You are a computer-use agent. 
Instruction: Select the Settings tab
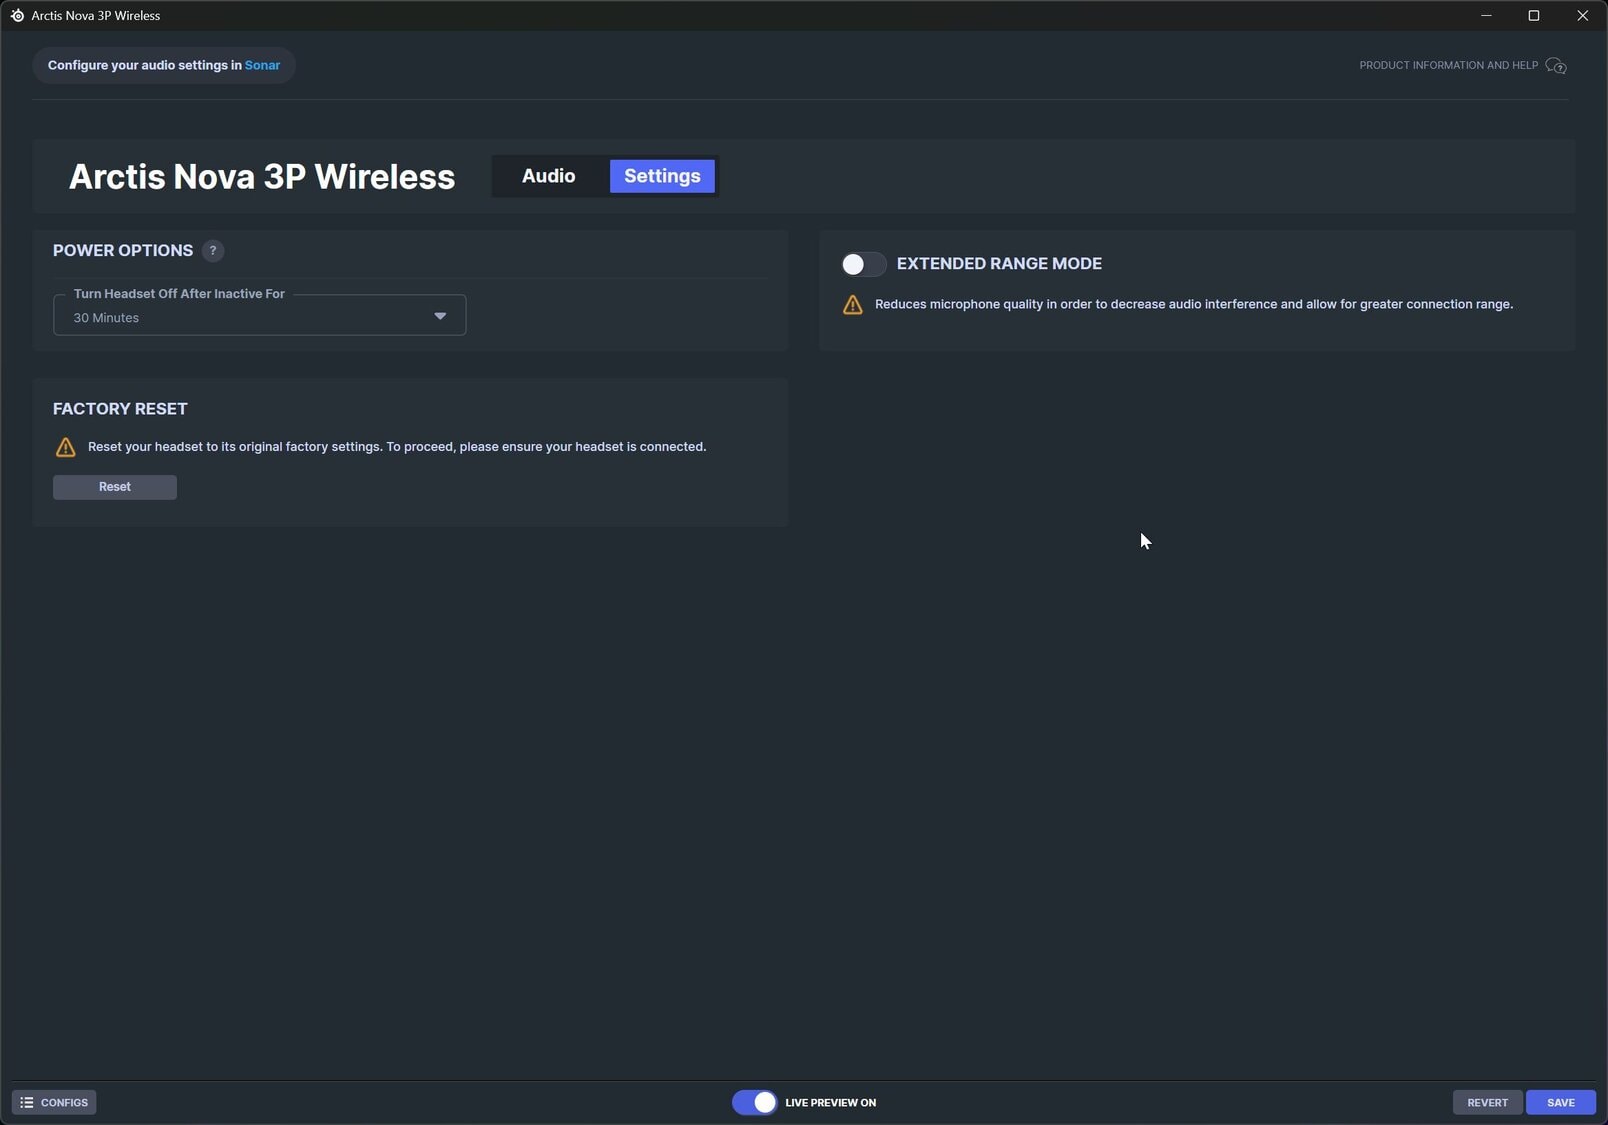(662, 176)
